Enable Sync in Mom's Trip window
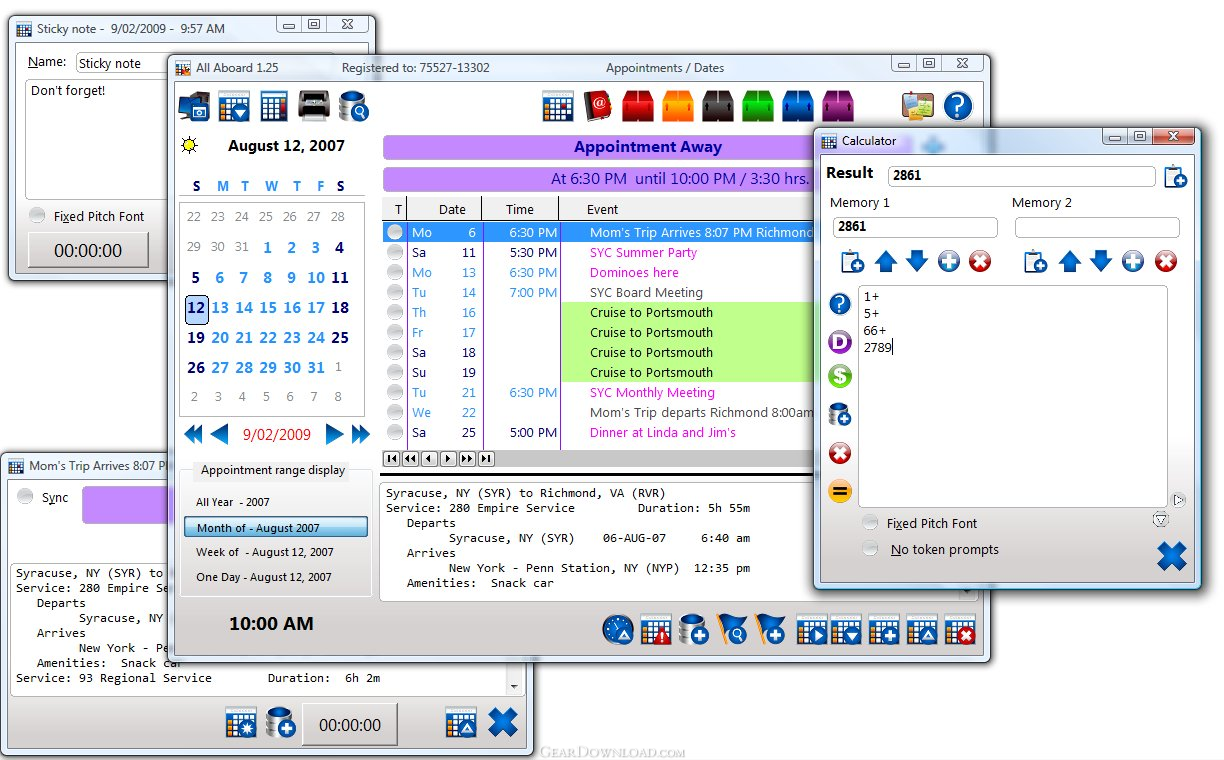The image size is (1224, 760). coord(26,497)
